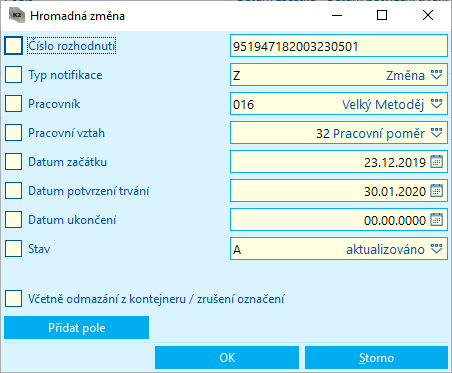Click the Změna value text
The image size is (452, 373).
(x=405, y=75)
